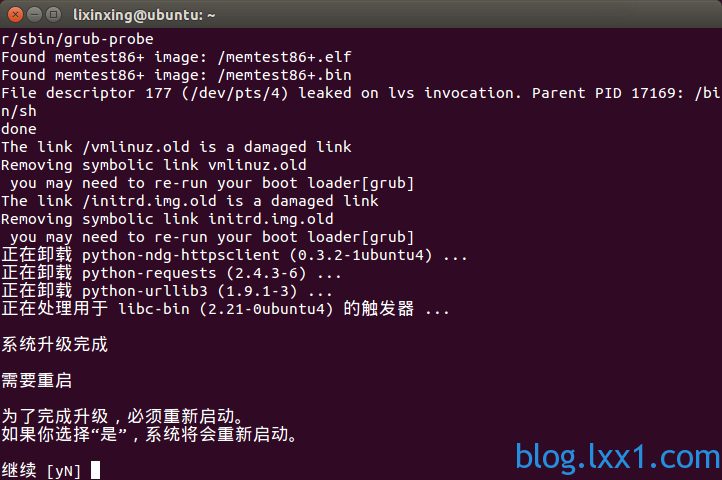Maximize the terminal window
This screenshot has width=722, height=480.
click(53, 15)
